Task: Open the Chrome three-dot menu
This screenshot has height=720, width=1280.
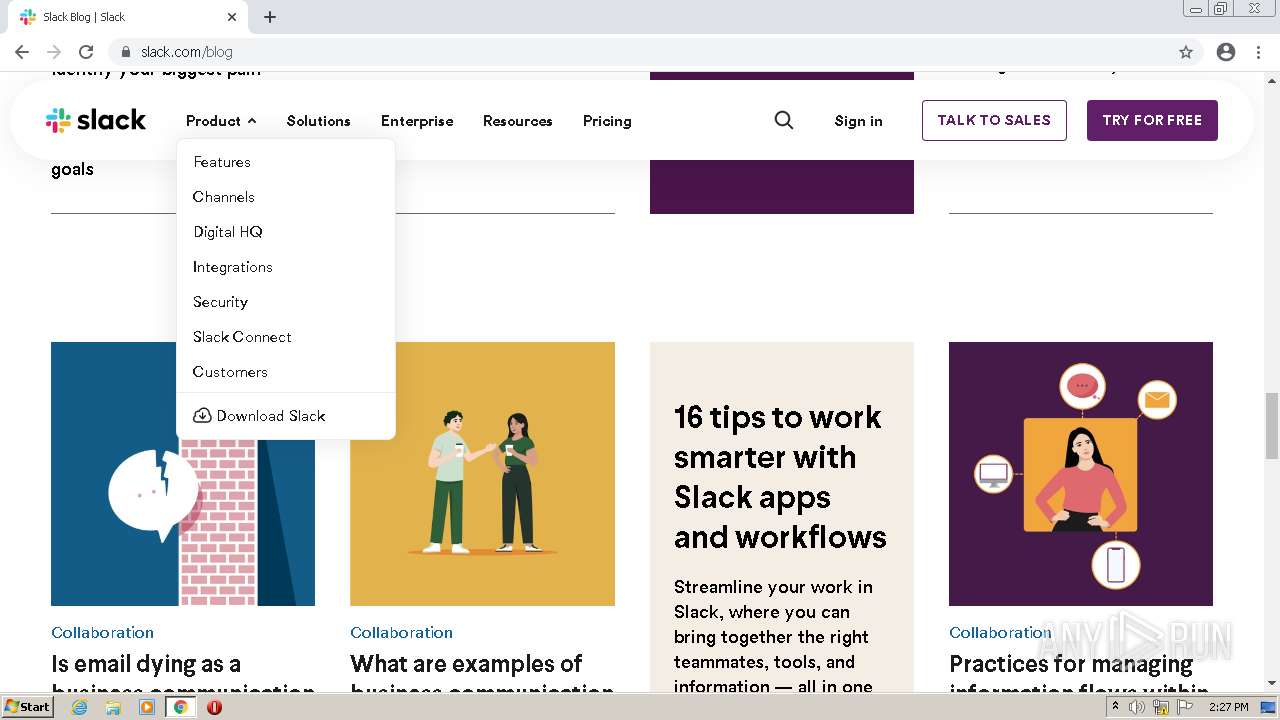Action: [x=1258, y=52]
